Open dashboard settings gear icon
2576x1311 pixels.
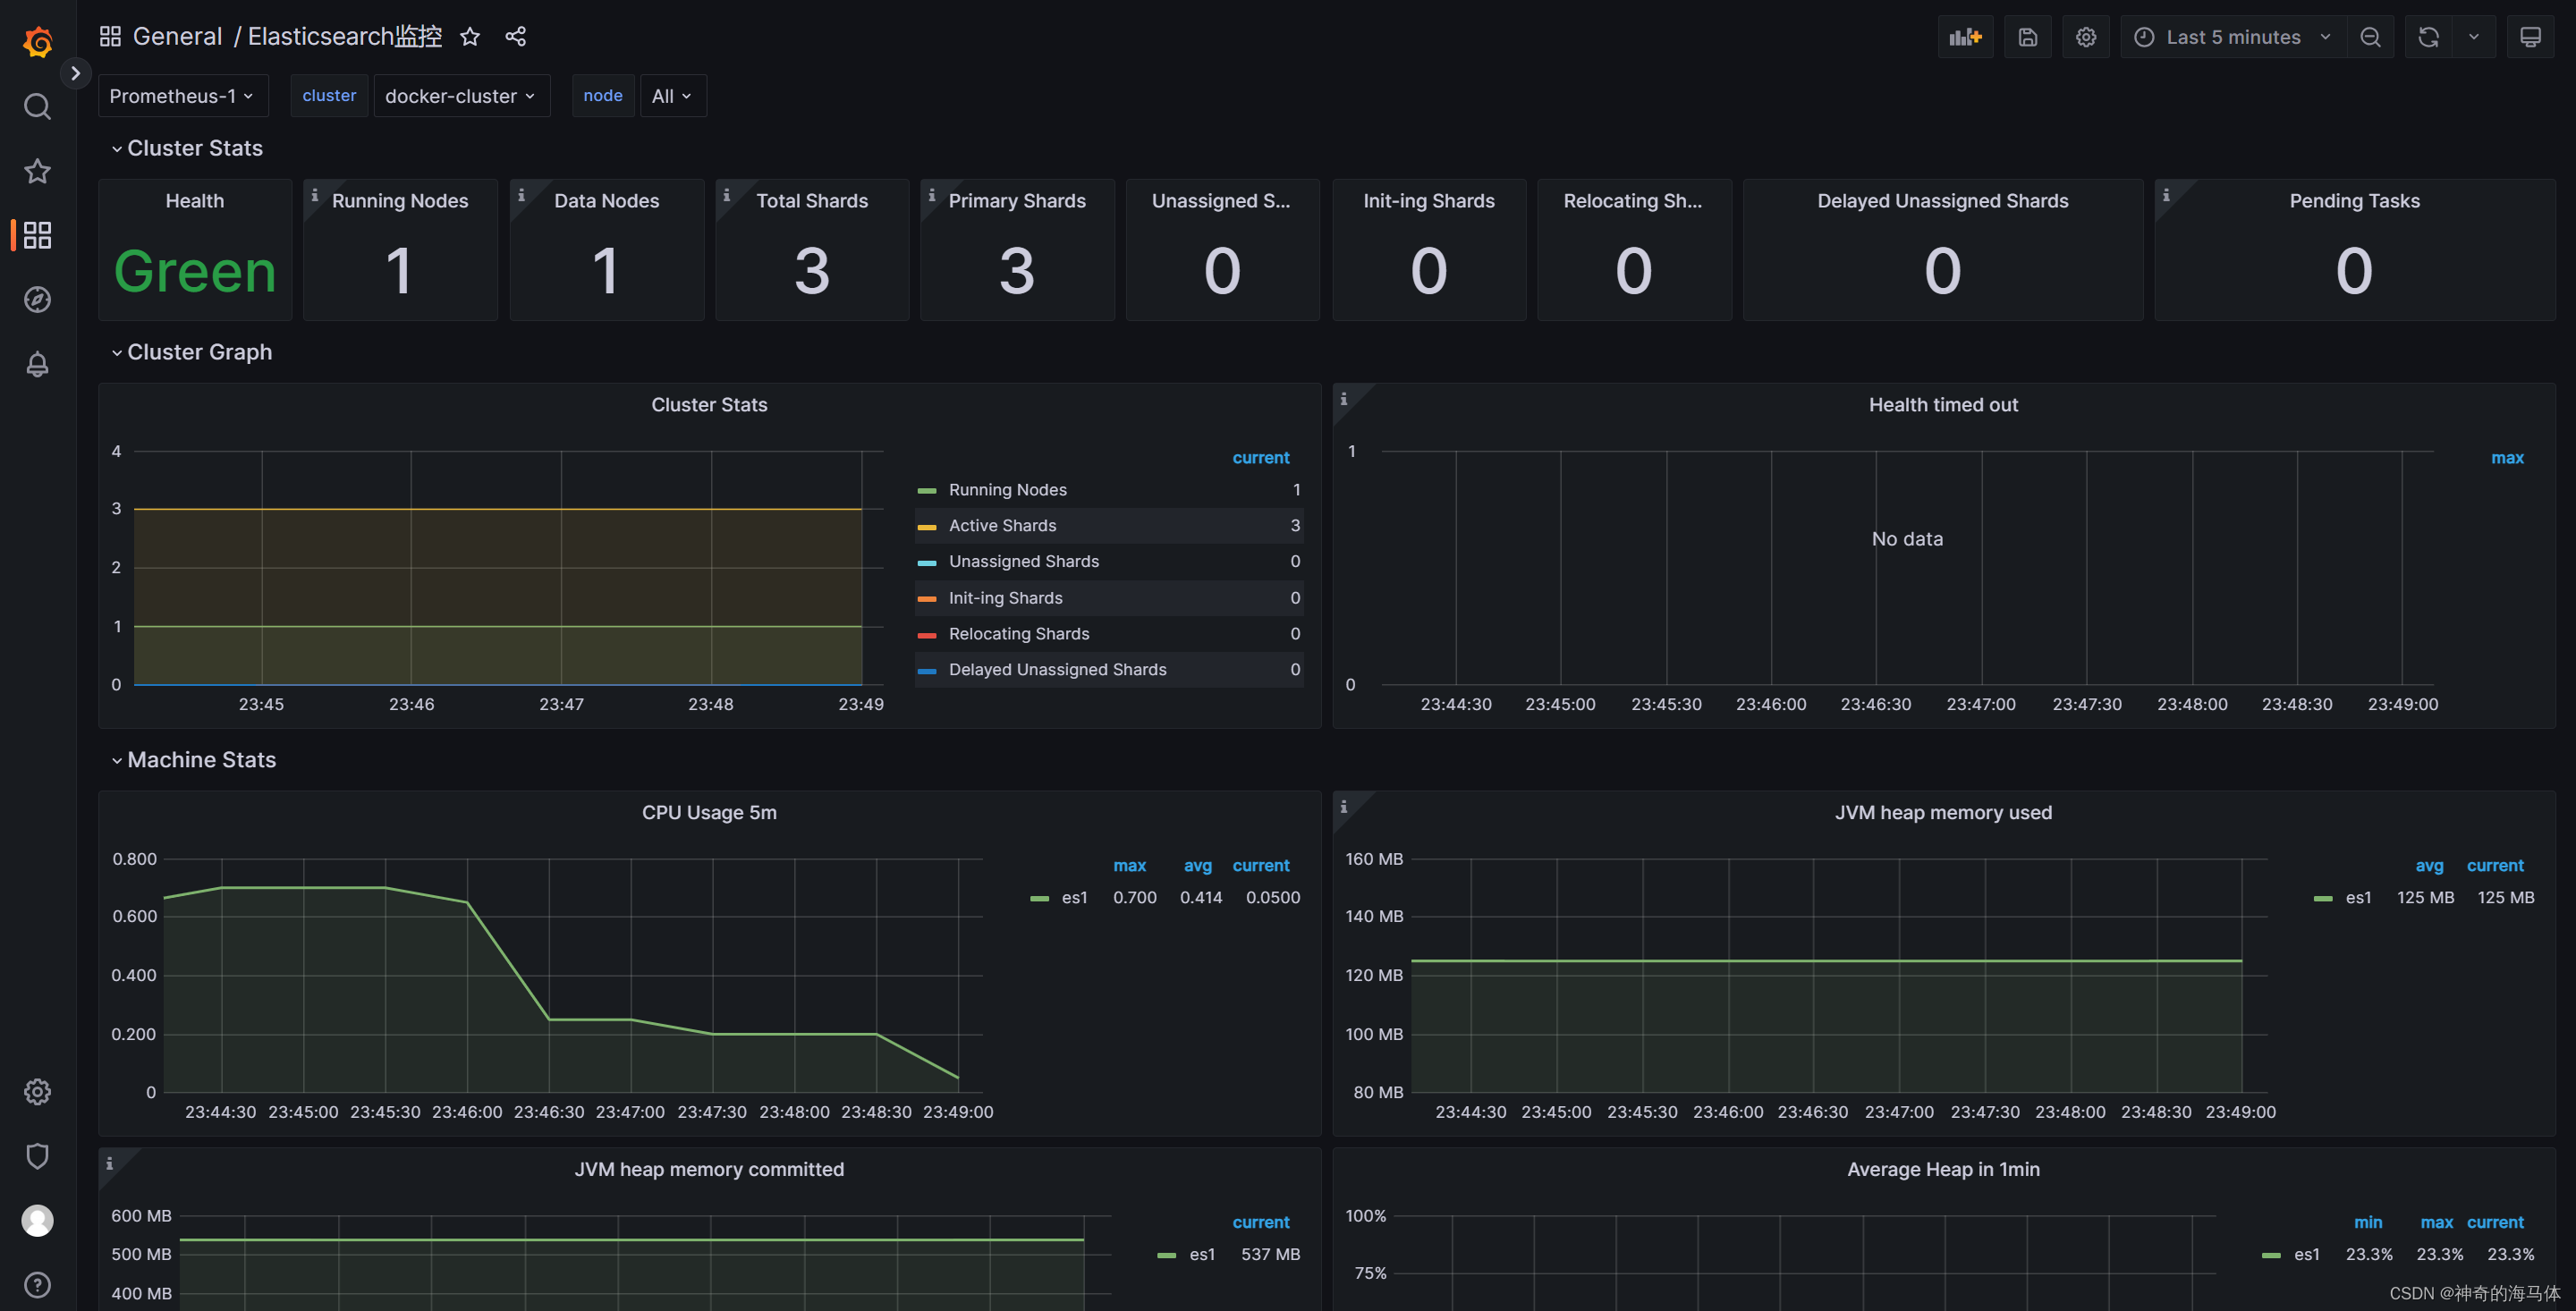click(x=2085, y=37)
